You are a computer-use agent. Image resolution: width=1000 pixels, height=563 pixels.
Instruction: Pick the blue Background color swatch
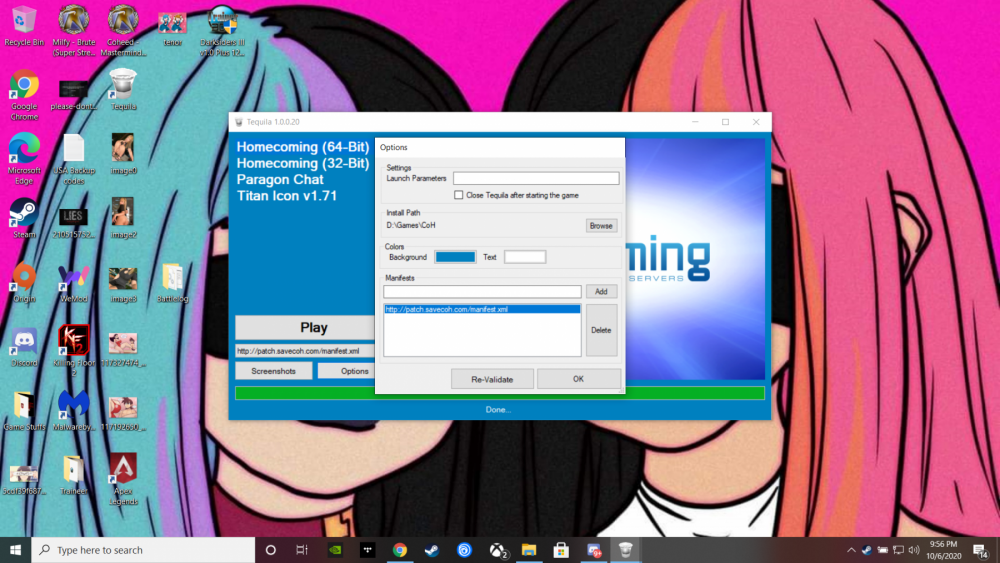coord(455,257)
